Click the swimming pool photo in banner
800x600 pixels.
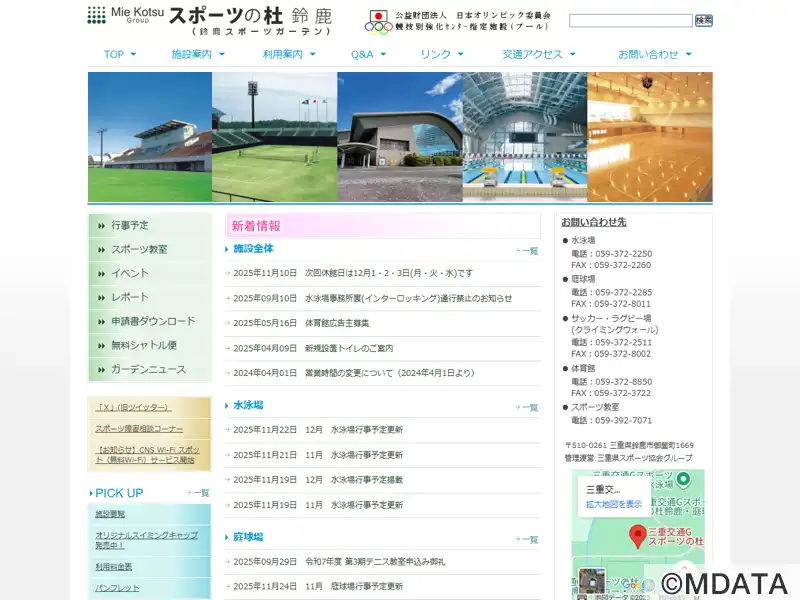click(x=524, y=123)
